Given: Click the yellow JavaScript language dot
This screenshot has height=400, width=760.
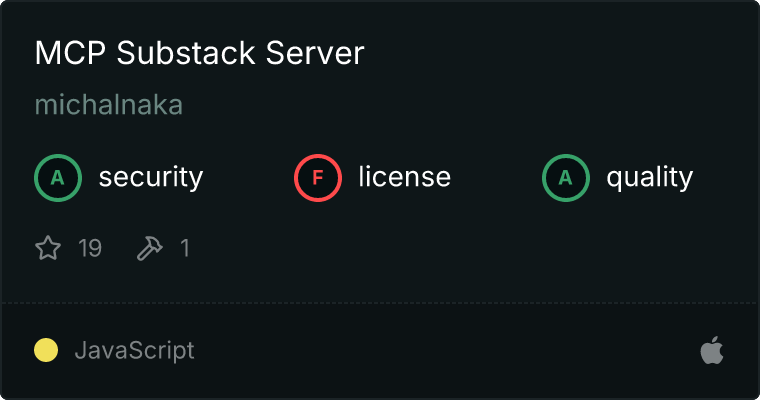Looking at the screenshot, I should point(46,350).
